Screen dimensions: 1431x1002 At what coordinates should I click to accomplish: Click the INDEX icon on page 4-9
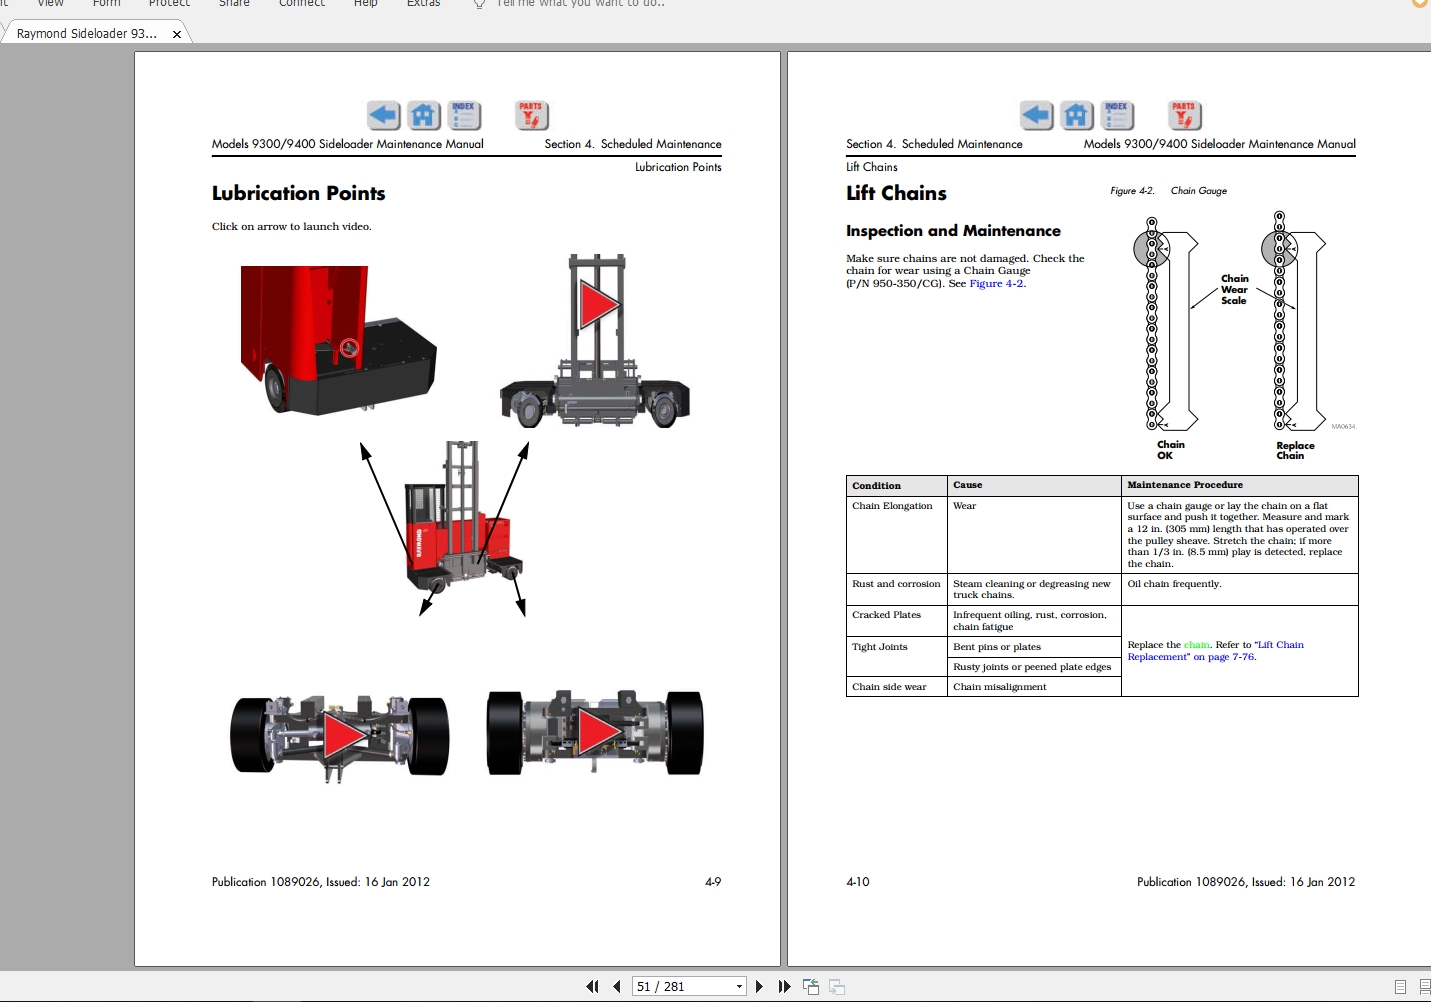464,116
